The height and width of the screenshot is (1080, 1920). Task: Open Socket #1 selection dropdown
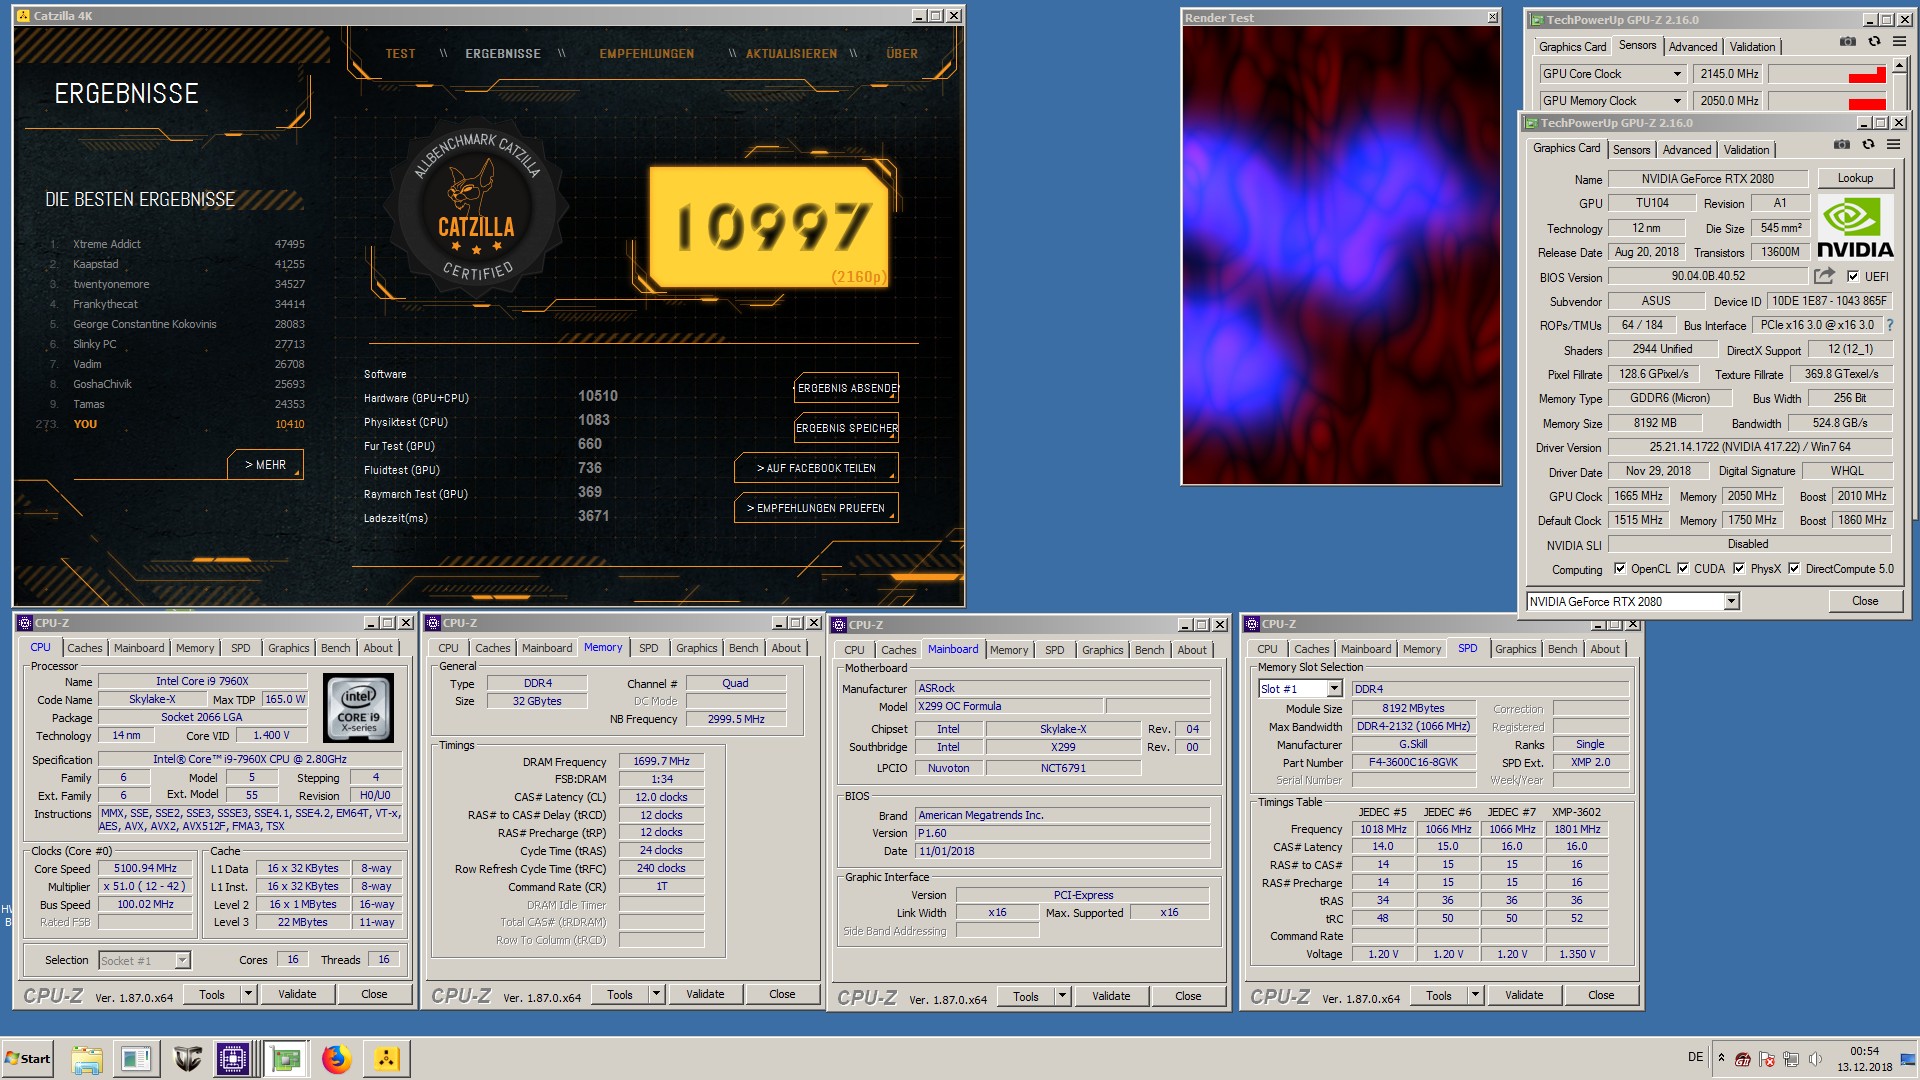[182, 960]
